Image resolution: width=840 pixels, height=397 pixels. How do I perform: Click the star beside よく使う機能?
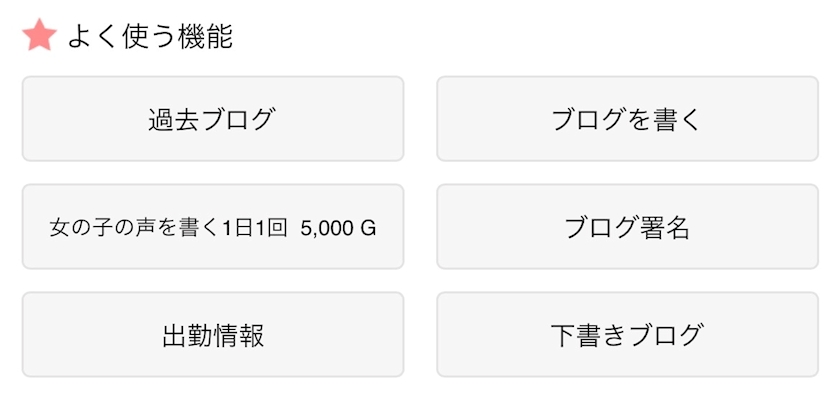pos(40,35)
